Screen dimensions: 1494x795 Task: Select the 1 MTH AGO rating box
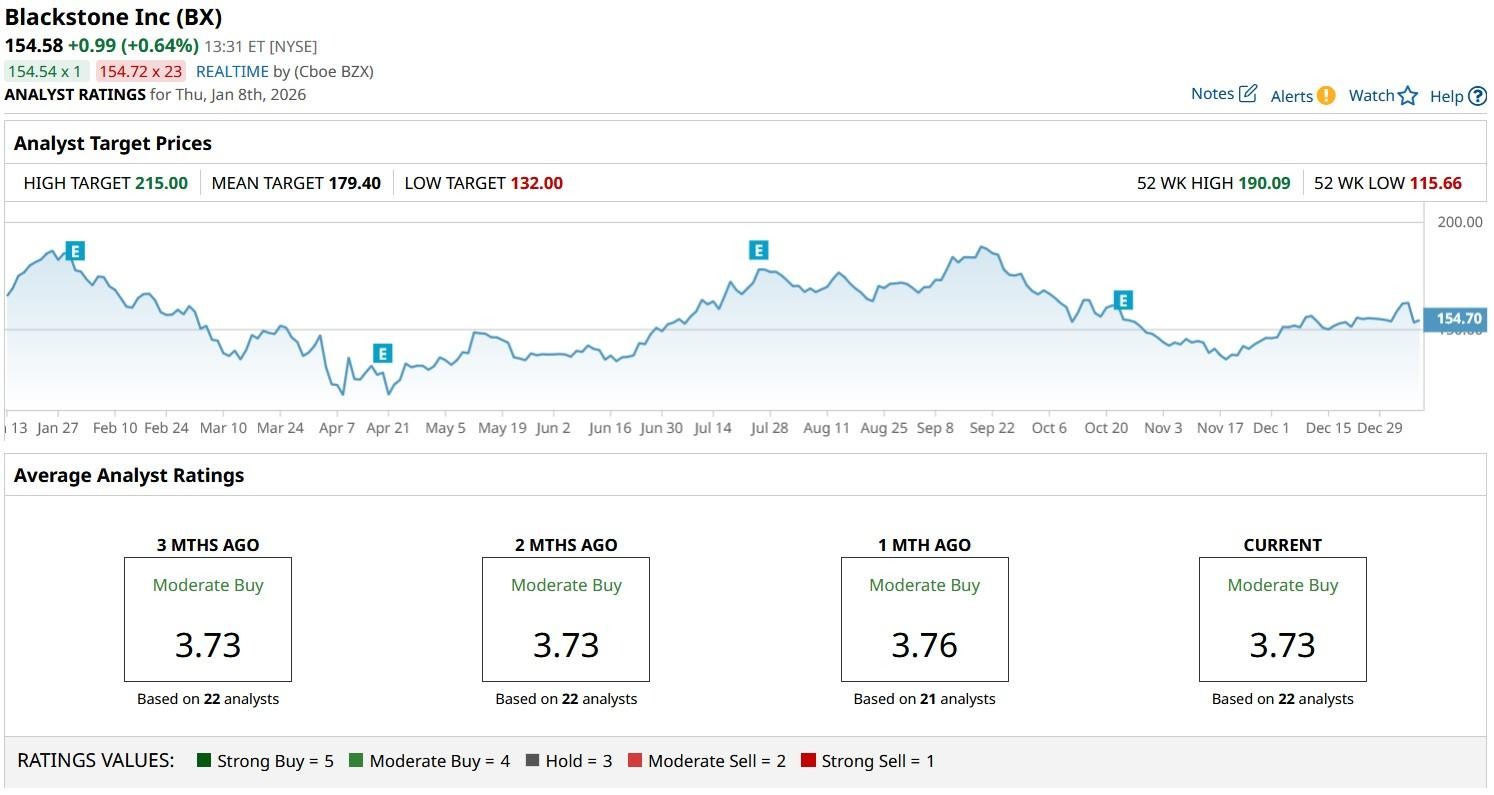pos(924,619)
